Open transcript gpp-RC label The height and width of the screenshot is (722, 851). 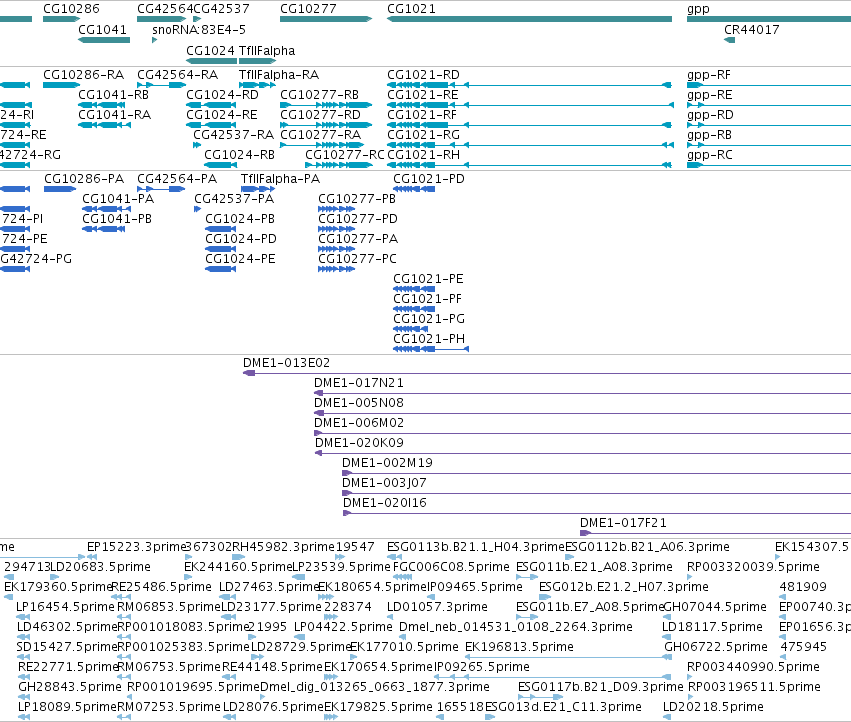pos(709,155)
